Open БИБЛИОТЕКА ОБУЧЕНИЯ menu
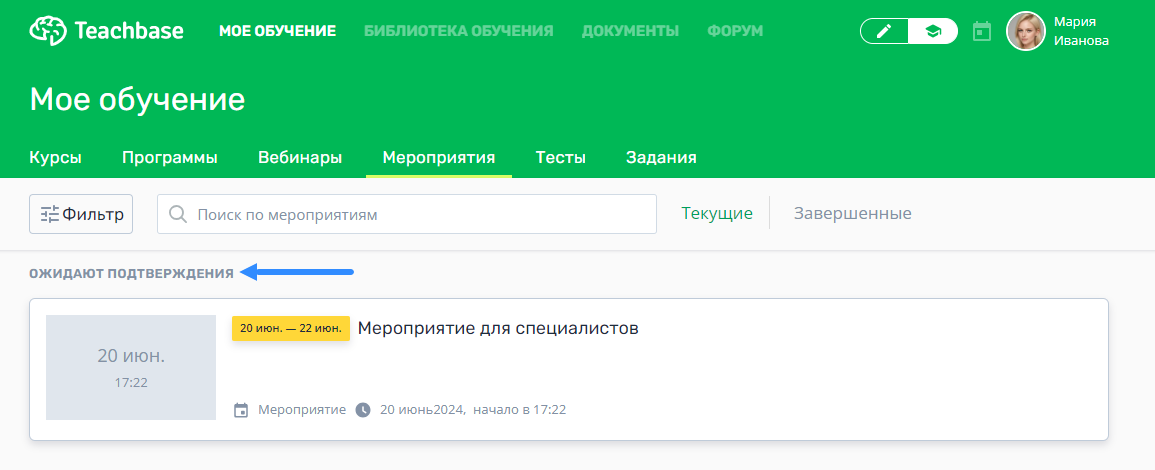The width and height of the screenshot is (1155, 470). [x=458, y=31]
